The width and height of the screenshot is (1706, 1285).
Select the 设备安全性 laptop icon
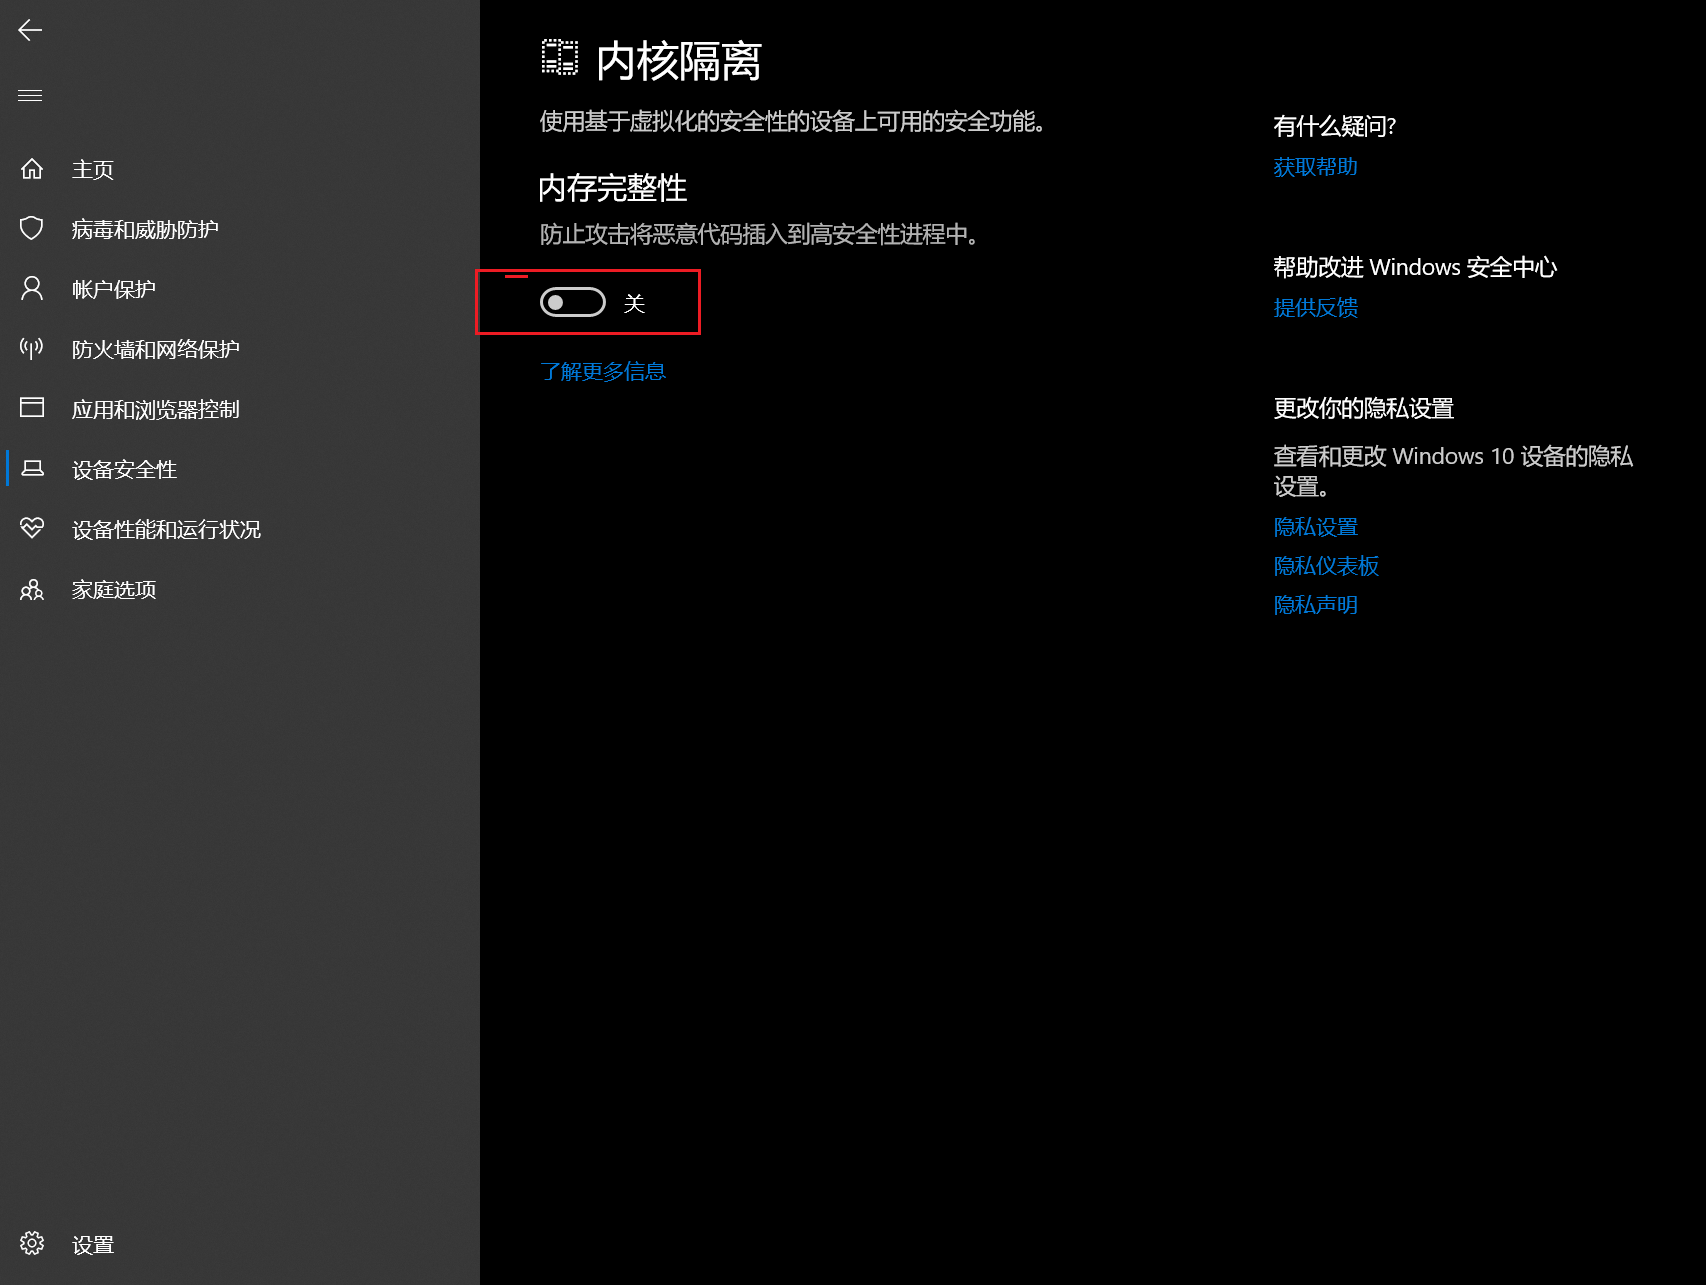click(x=31, y=468)
